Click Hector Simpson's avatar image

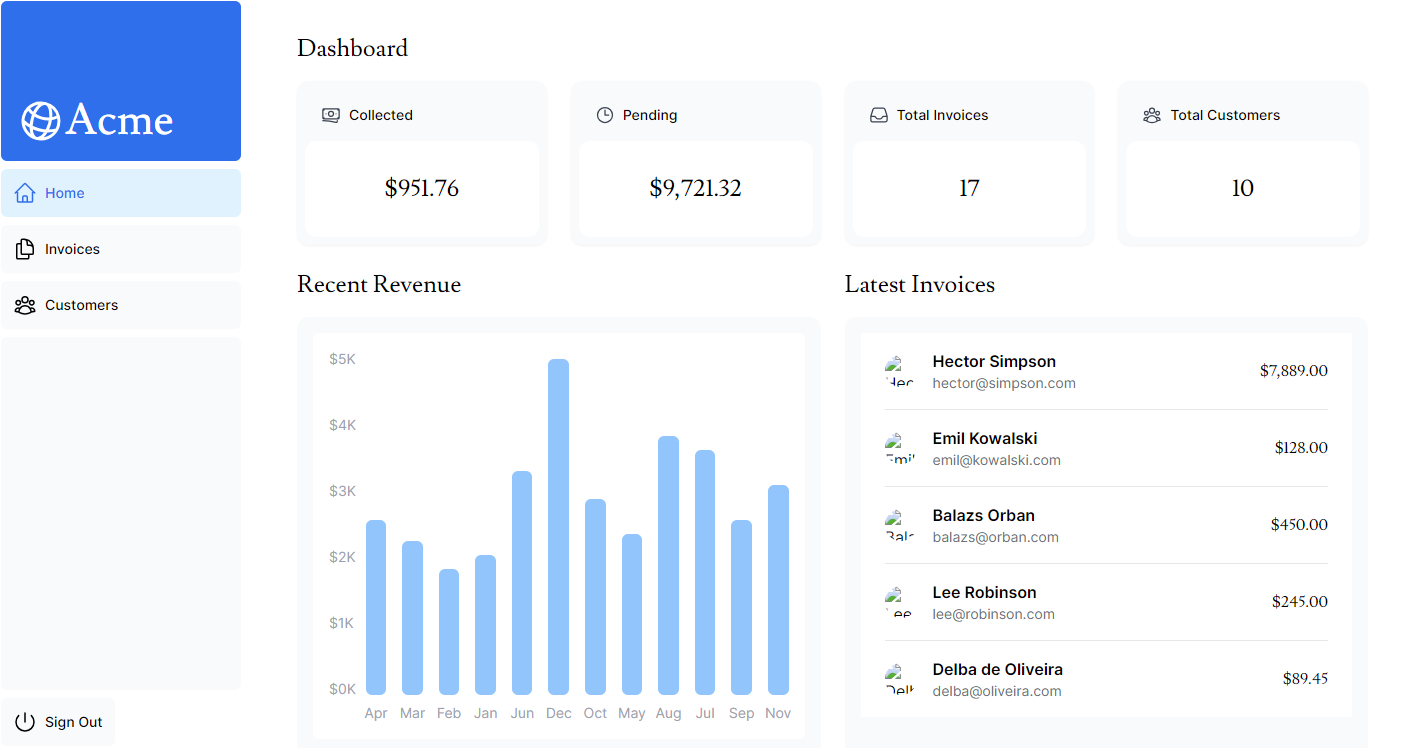tap(900, 371)
